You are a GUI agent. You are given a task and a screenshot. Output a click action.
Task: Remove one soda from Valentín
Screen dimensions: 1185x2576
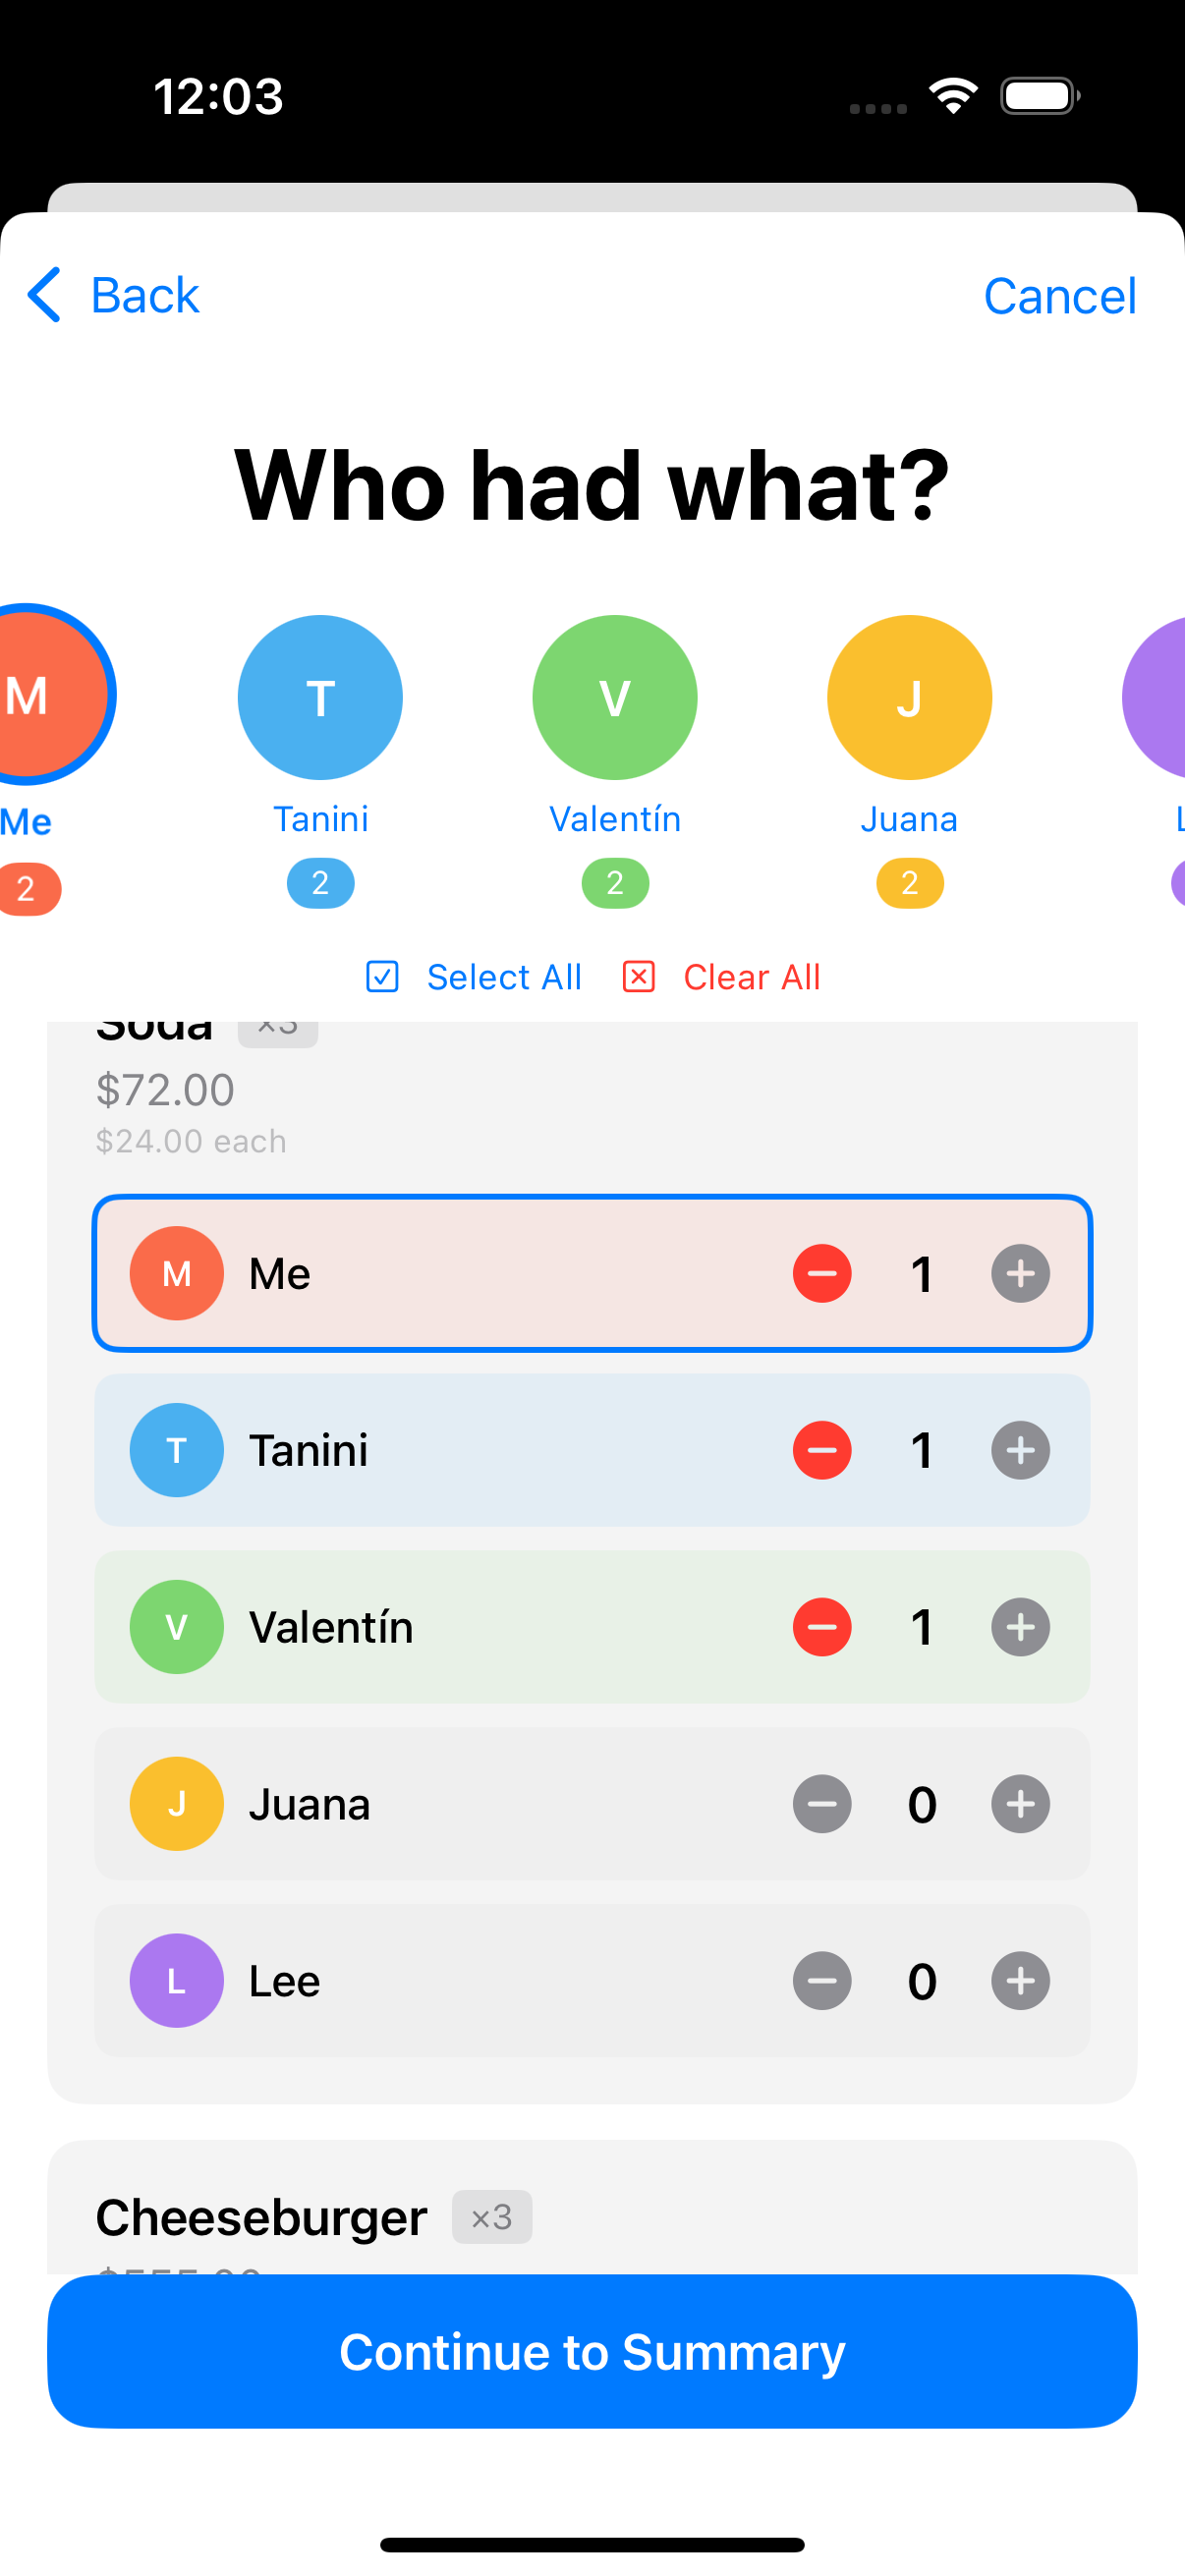tap(822, 1627)
